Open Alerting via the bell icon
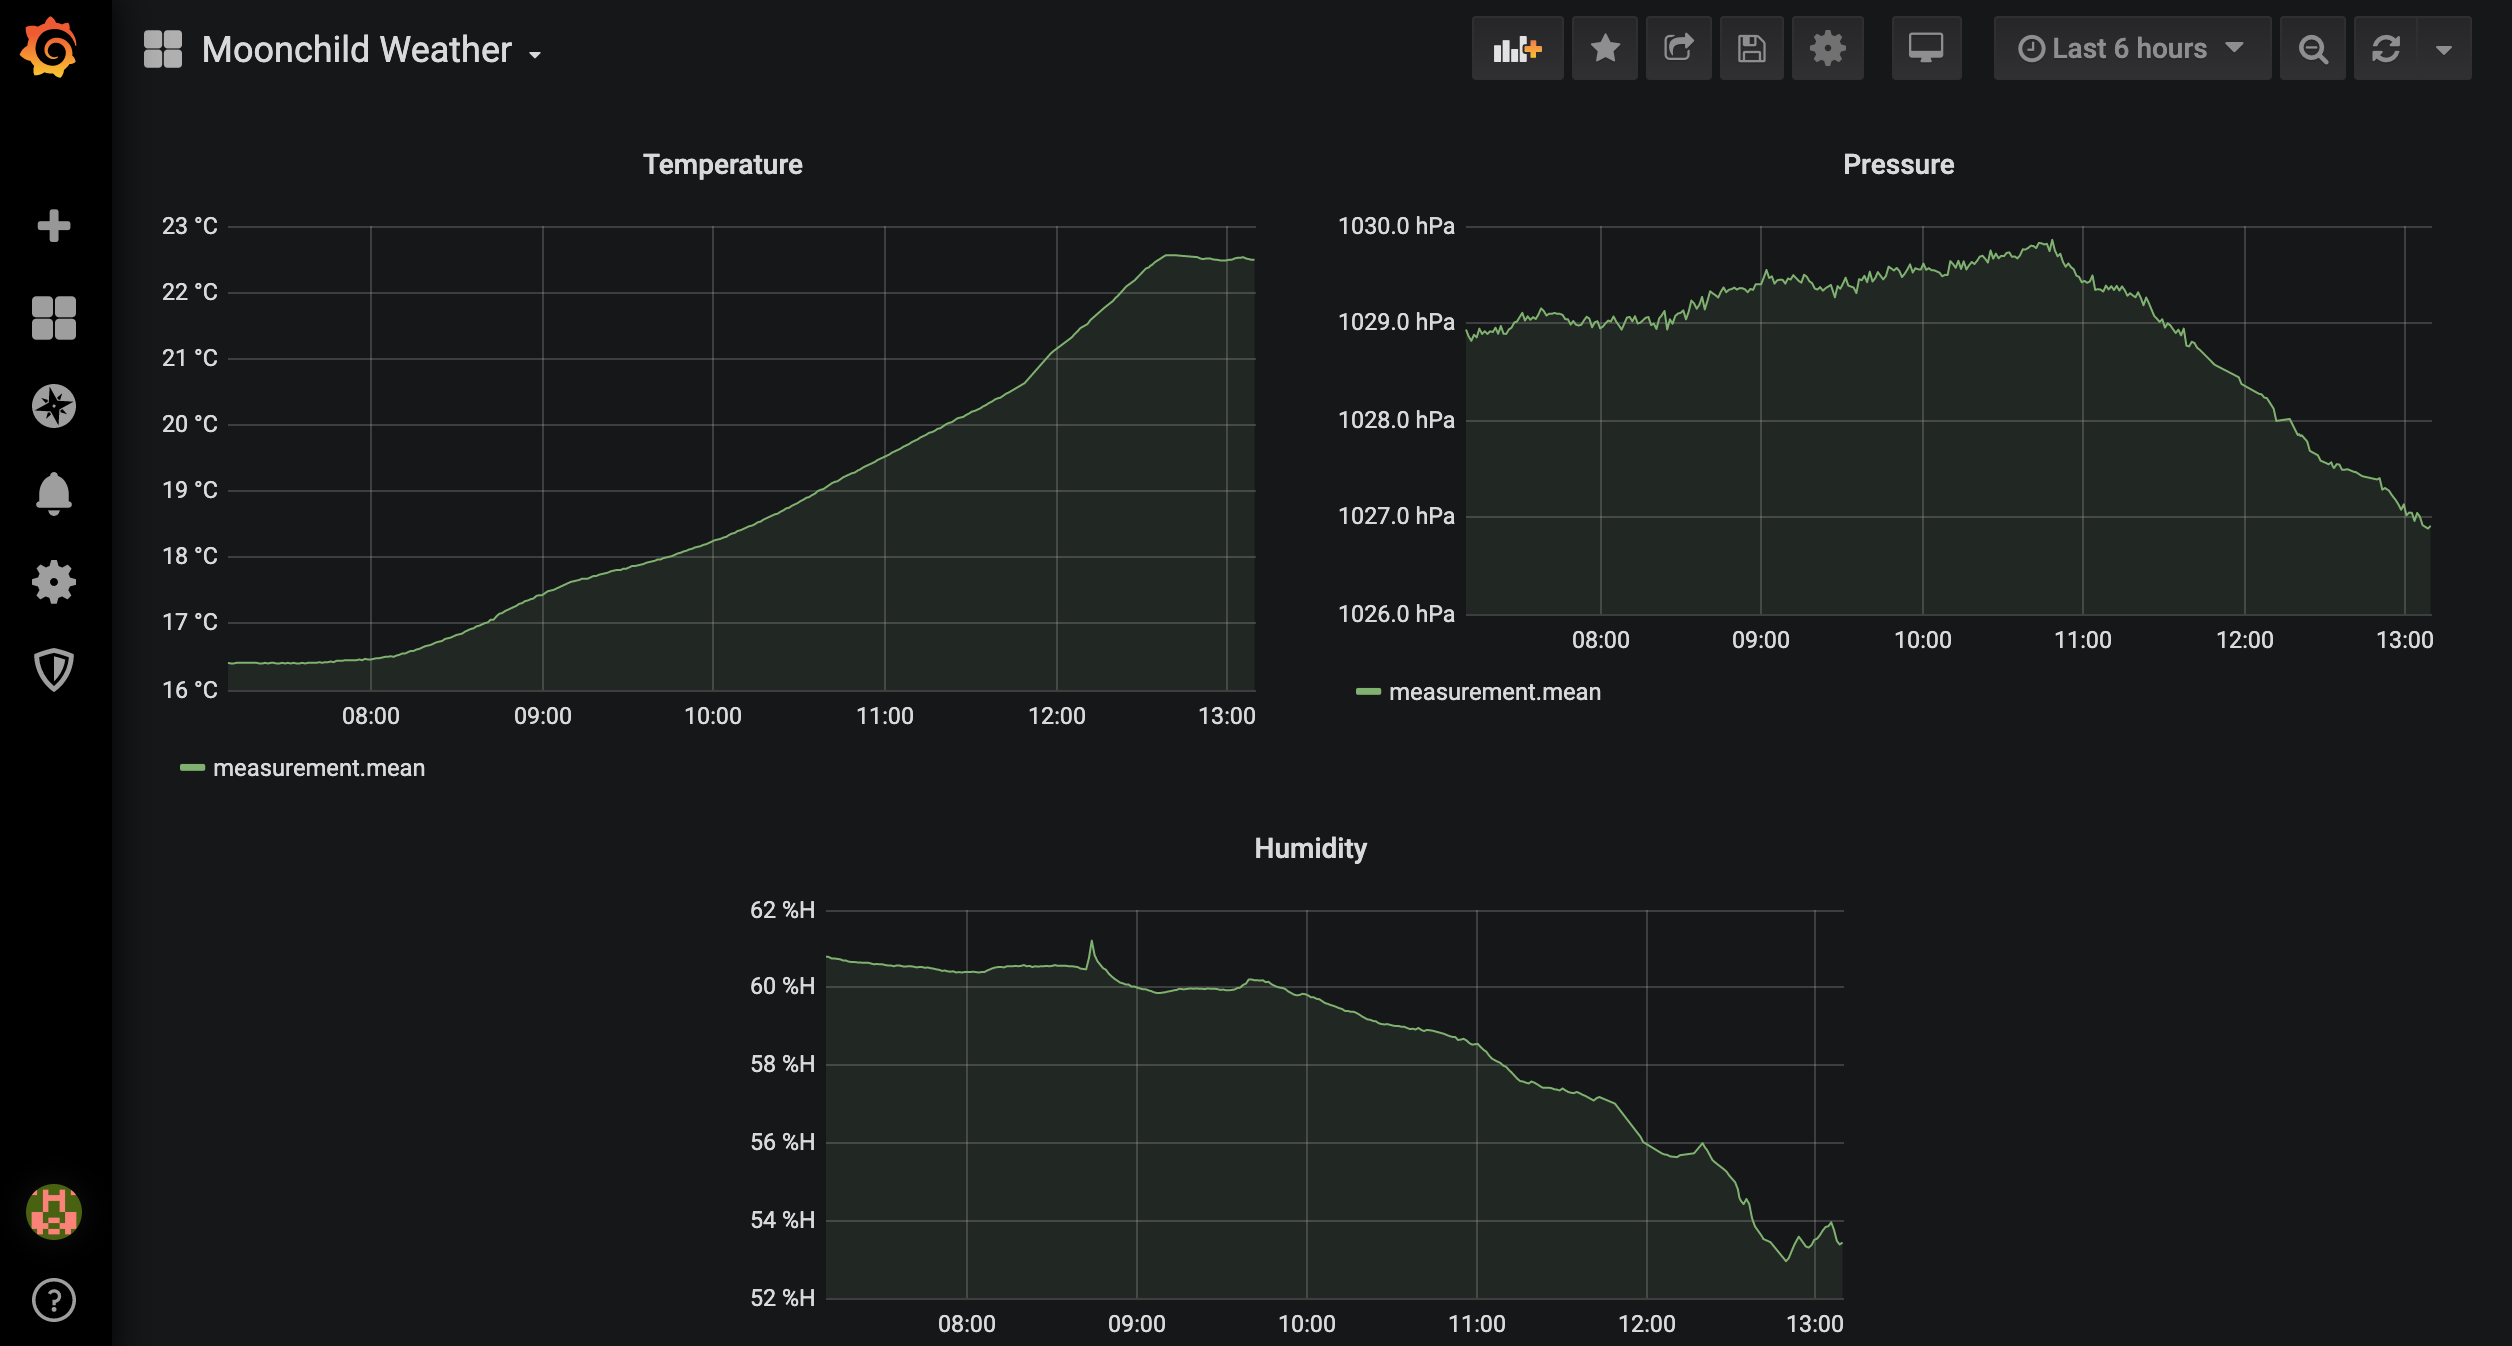Screen dimensions: 2512x1346 53,494
